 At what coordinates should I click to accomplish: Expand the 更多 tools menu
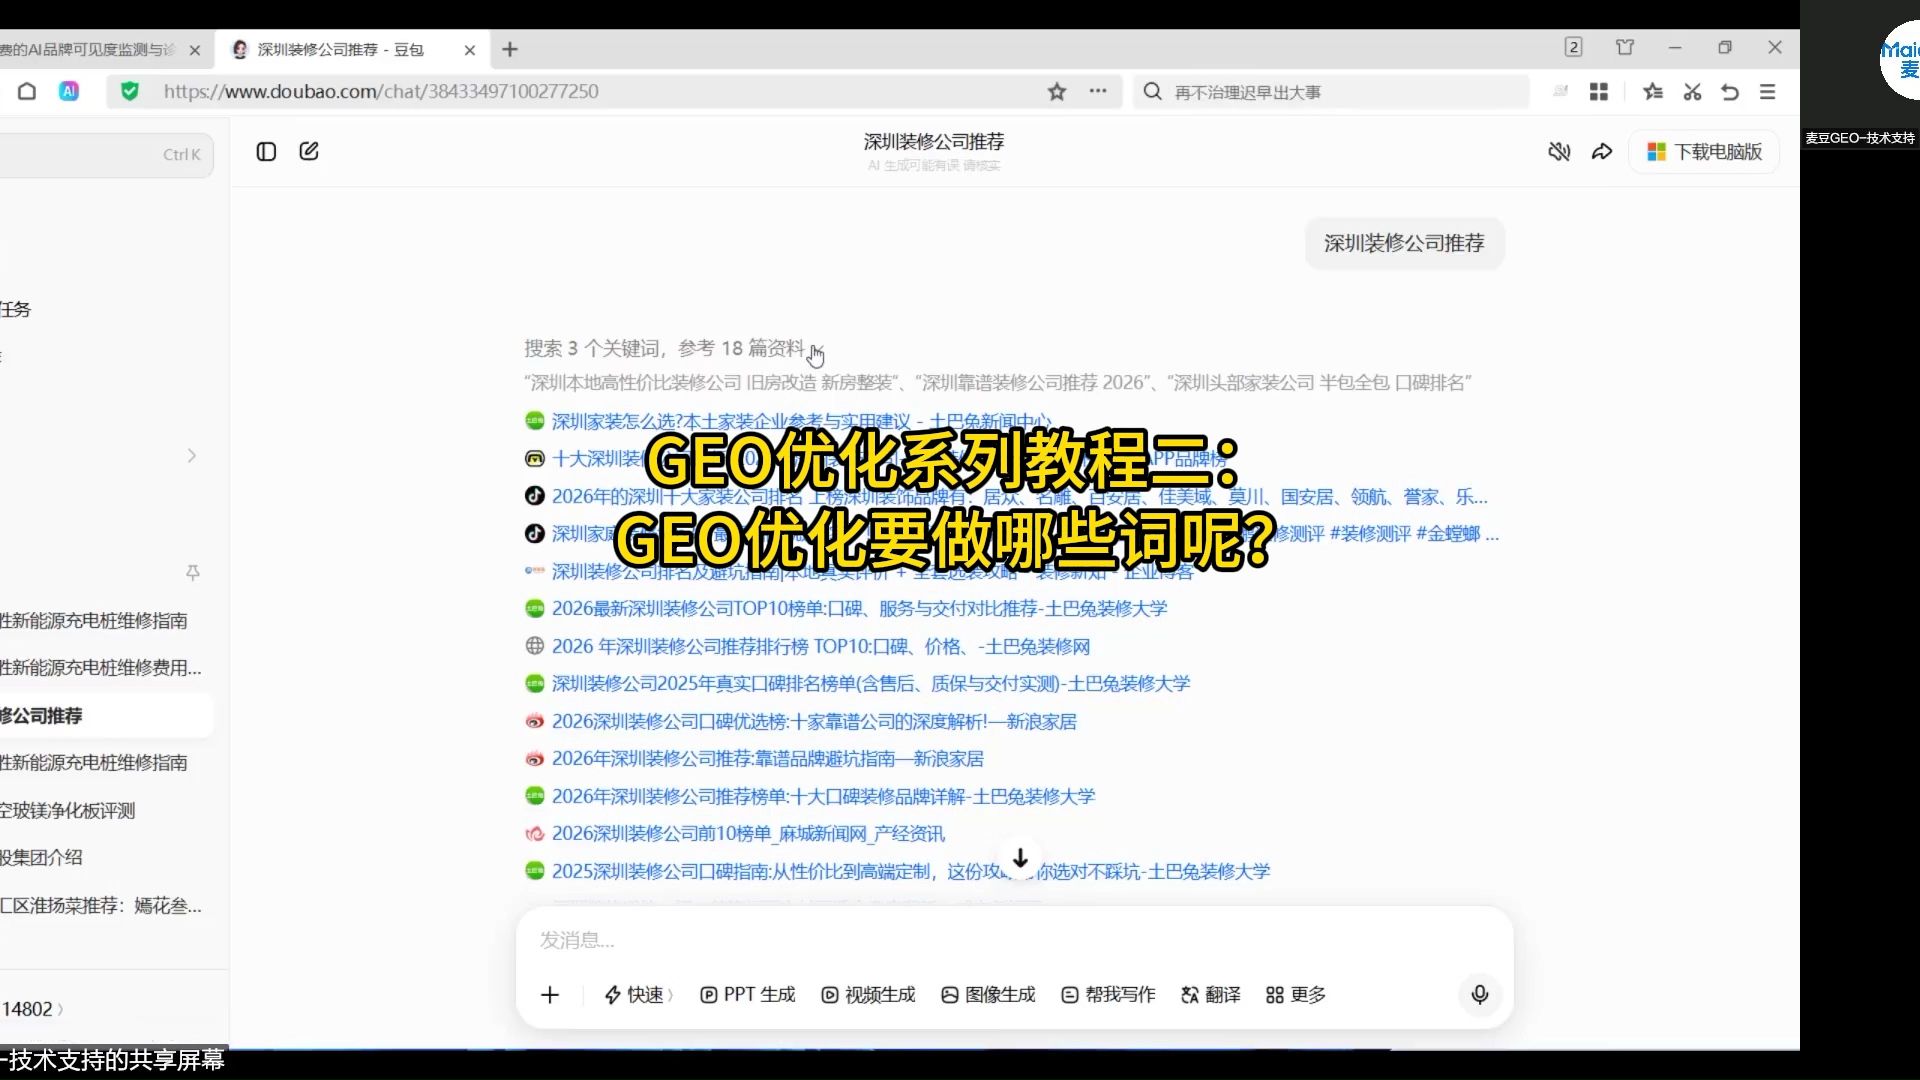coord(1296,995)
